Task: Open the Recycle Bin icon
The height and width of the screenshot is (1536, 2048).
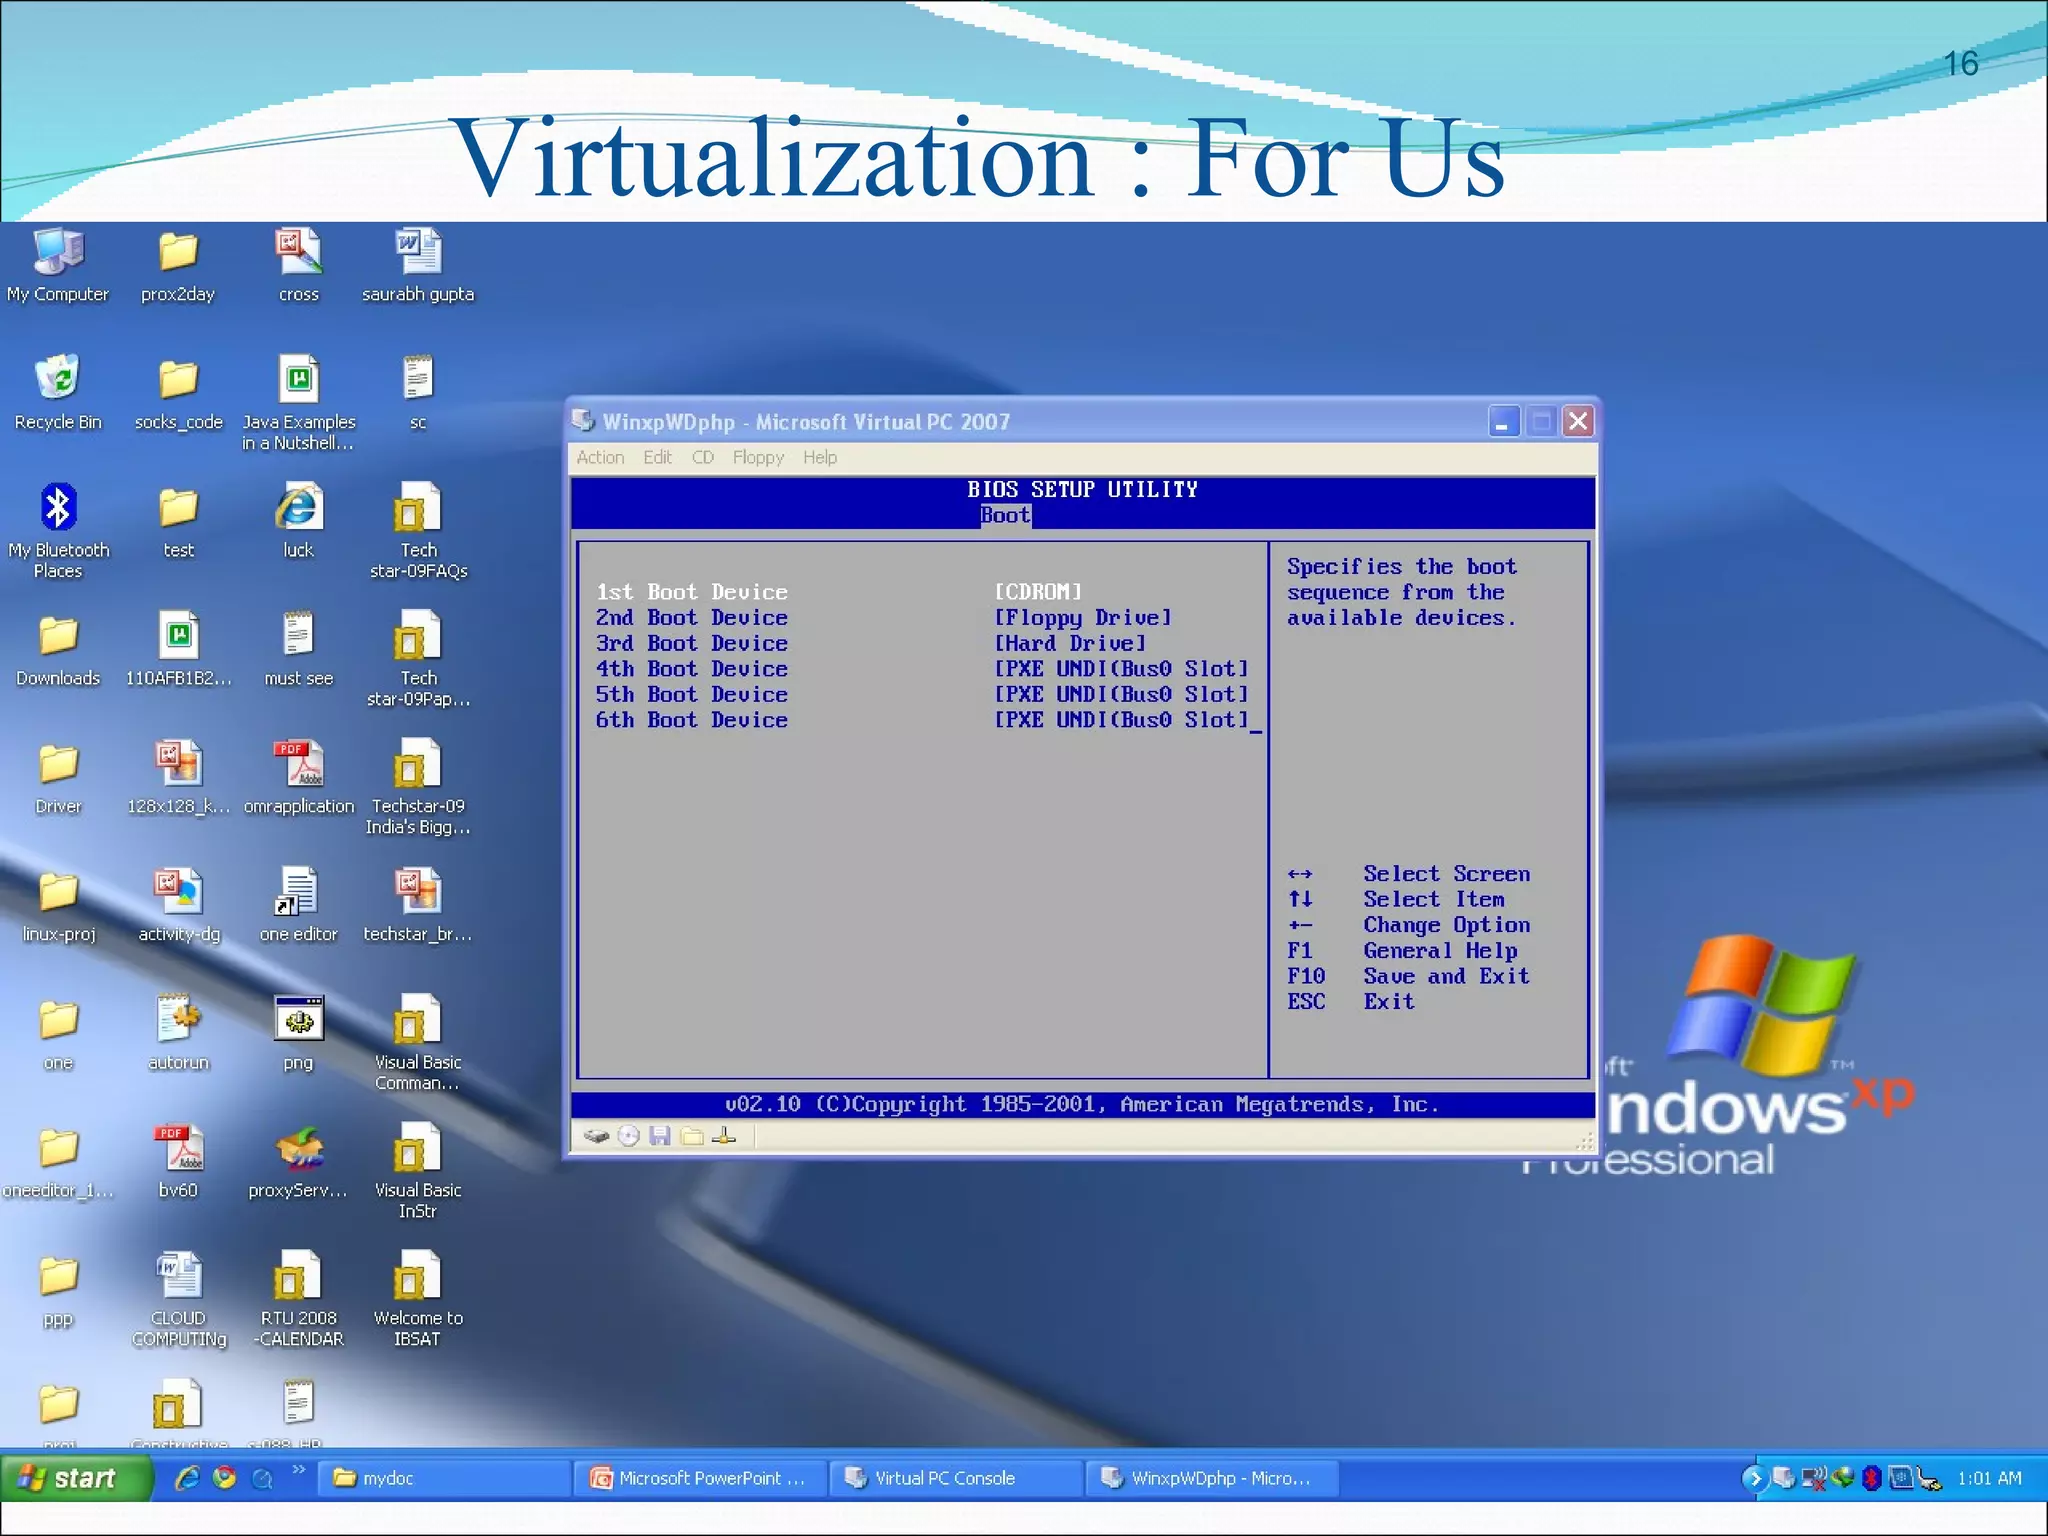Action: [x=58, y=393]
